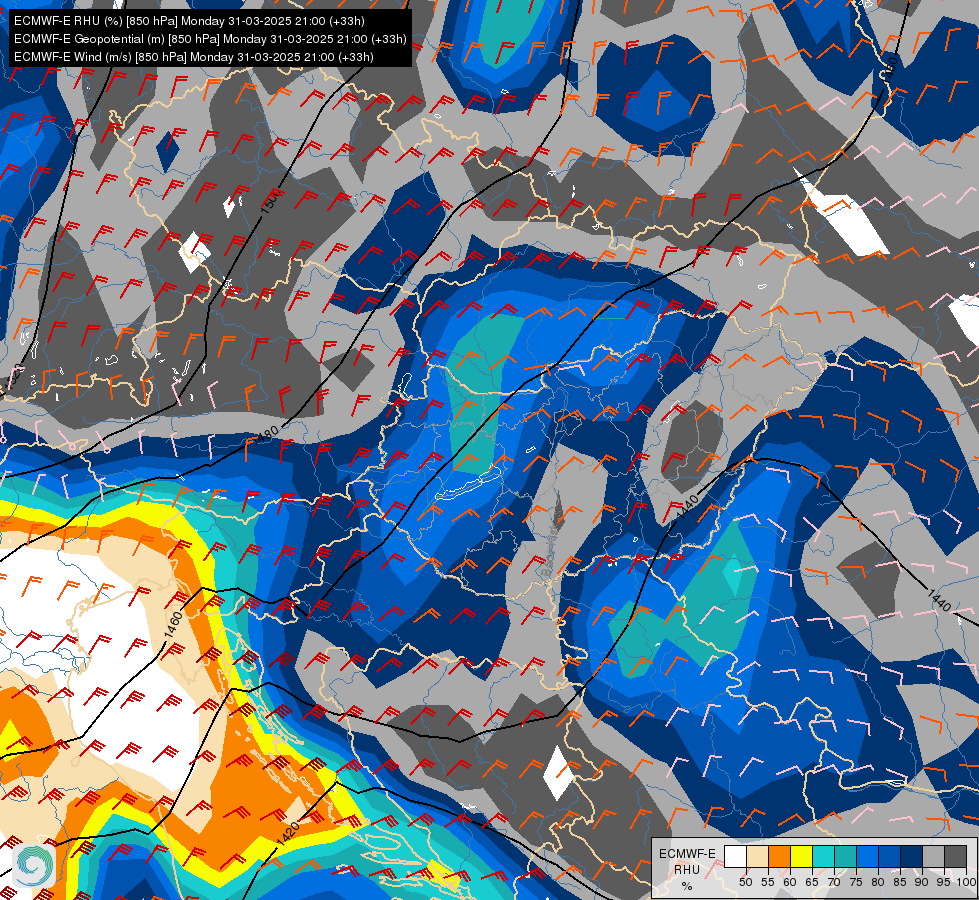Screen dimensions: 979x900
Task: Pick the light gray 90-95 legend swatch
Action: 933,856
